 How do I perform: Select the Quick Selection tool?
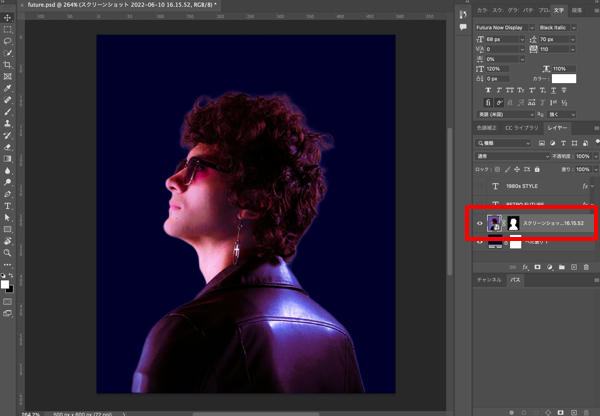pyautogui.click(x=7, y=53)
